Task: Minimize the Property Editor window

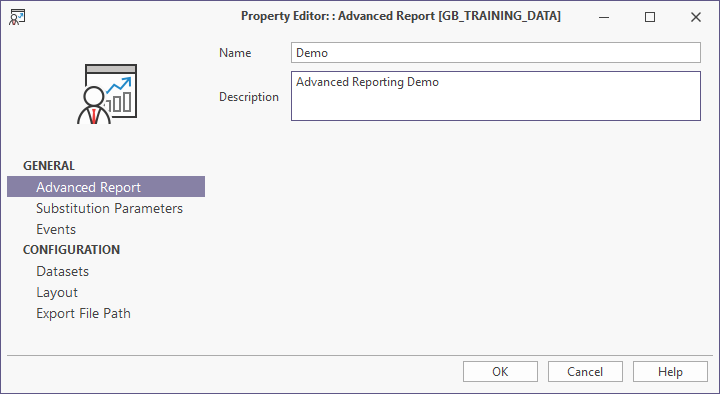Action: point(604,17)
